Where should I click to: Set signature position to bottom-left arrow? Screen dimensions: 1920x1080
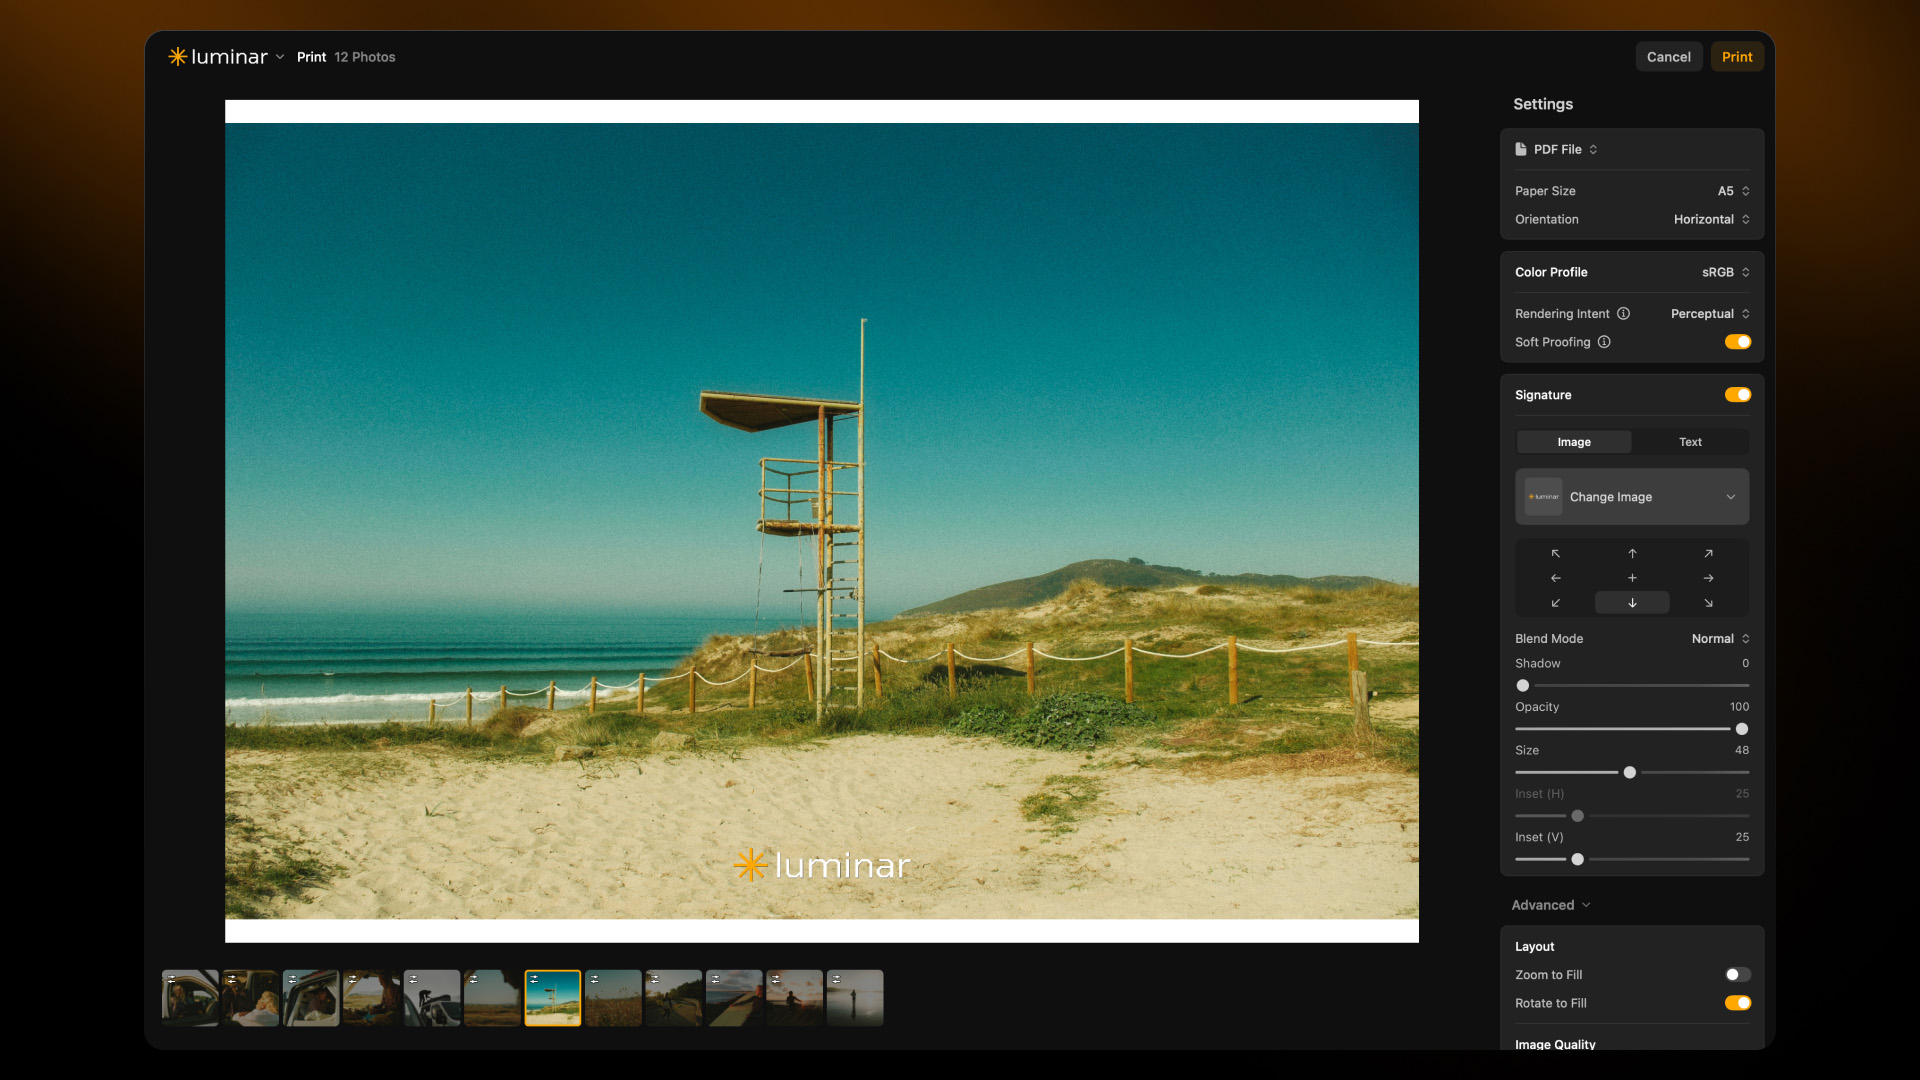1555,603
